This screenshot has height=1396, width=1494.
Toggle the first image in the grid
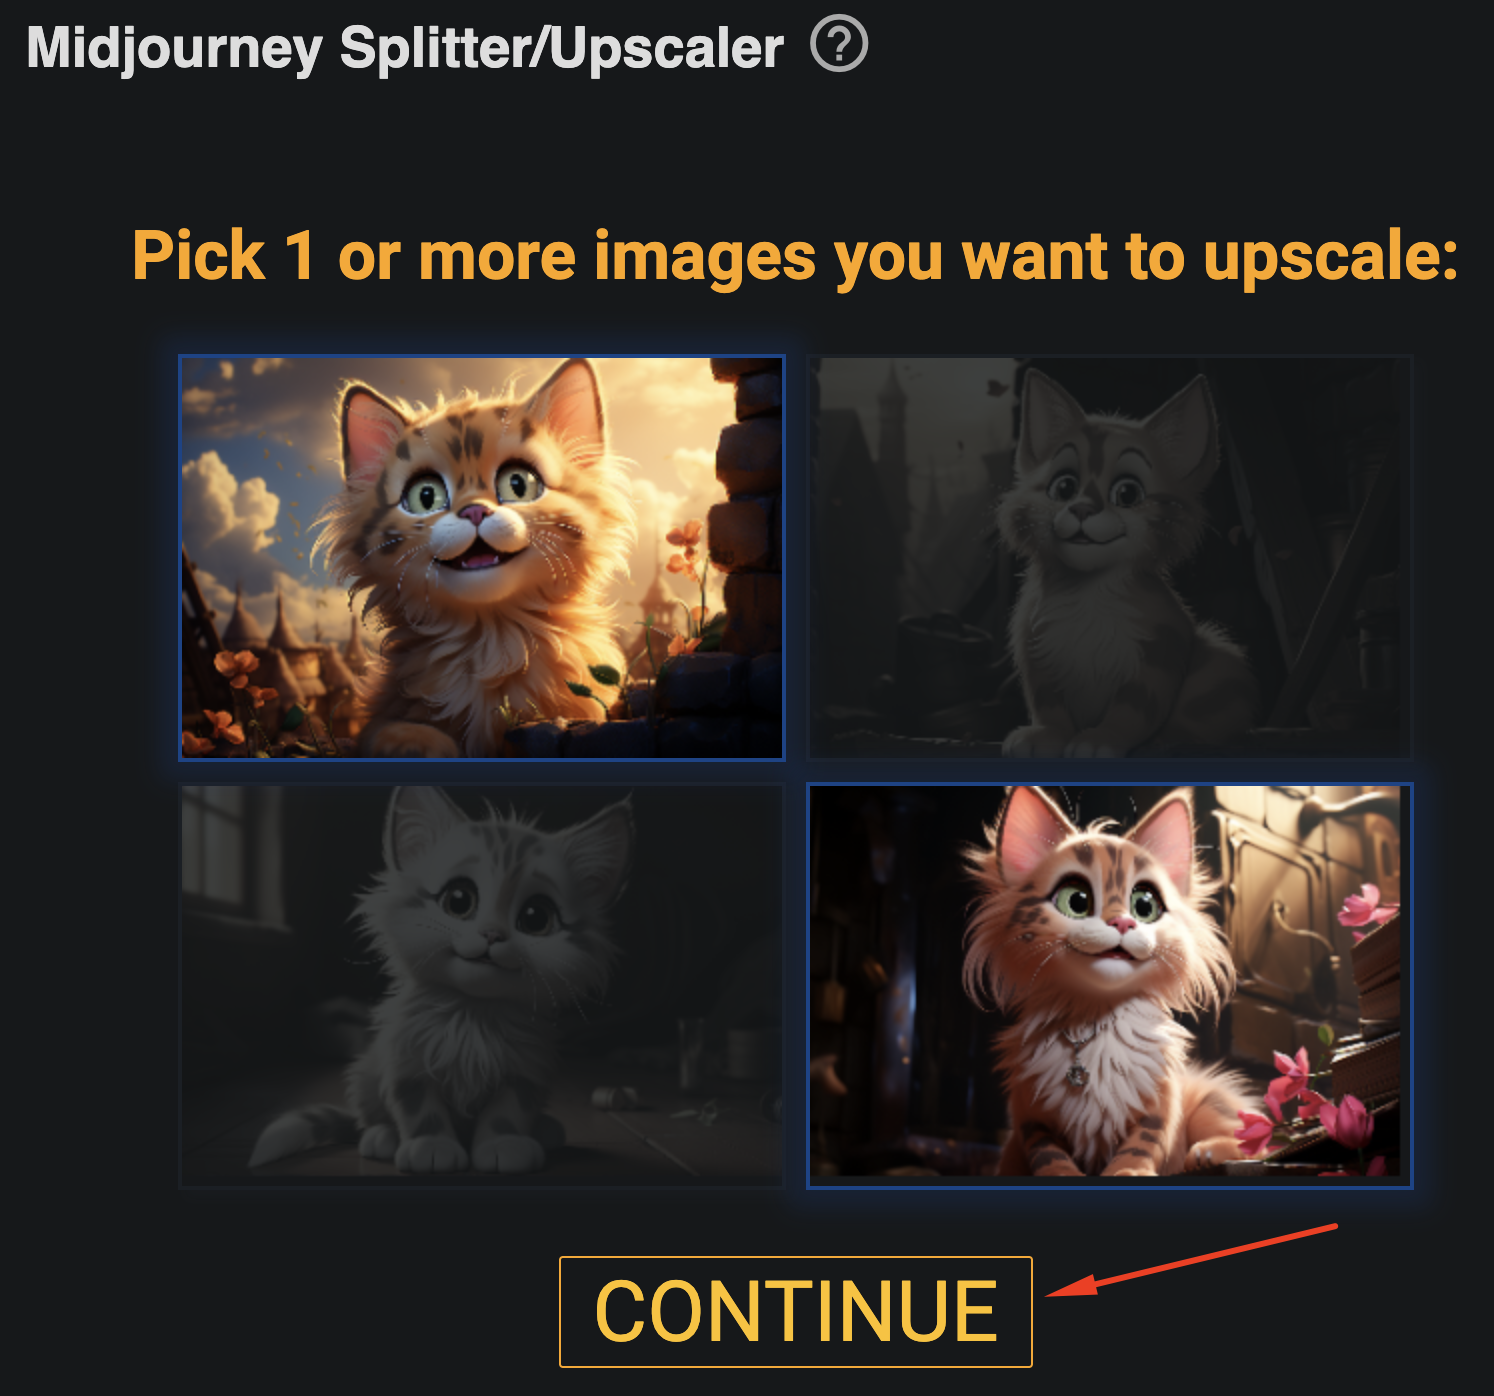click(x=482, y=558)
